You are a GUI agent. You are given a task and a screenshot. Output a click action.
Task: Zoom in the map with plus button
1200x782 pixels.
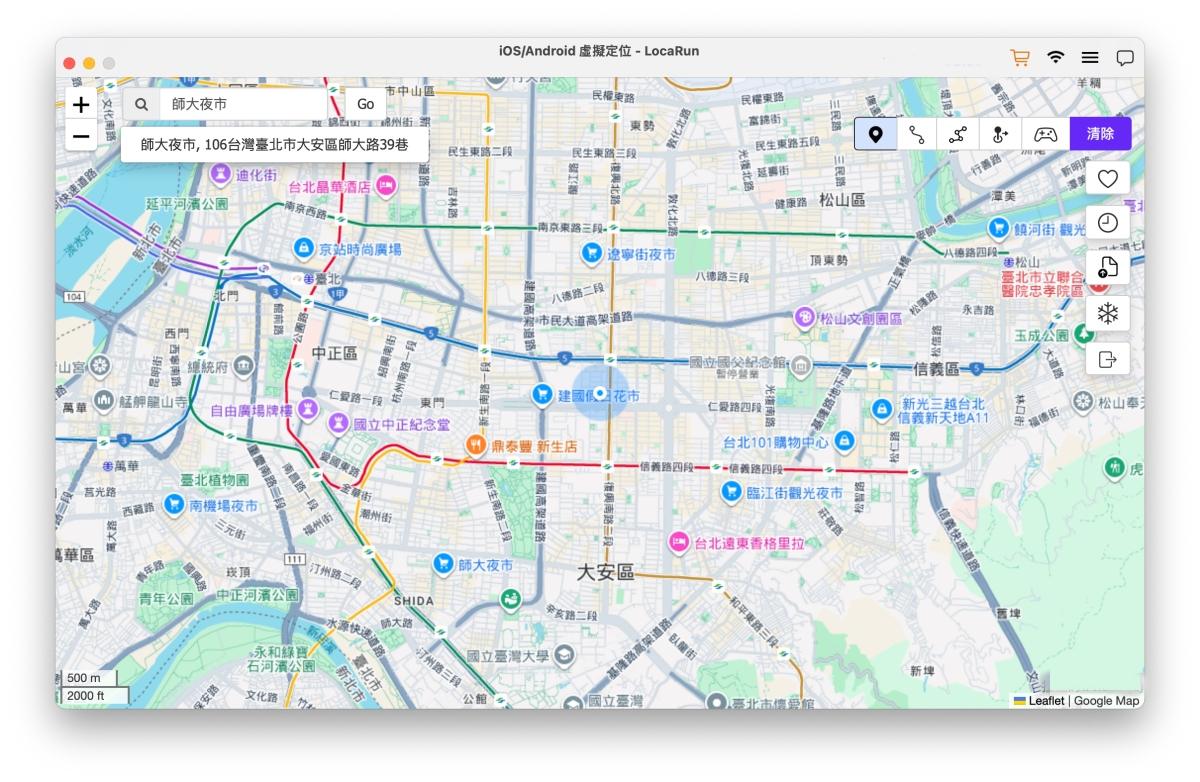[x=81, y=104]
